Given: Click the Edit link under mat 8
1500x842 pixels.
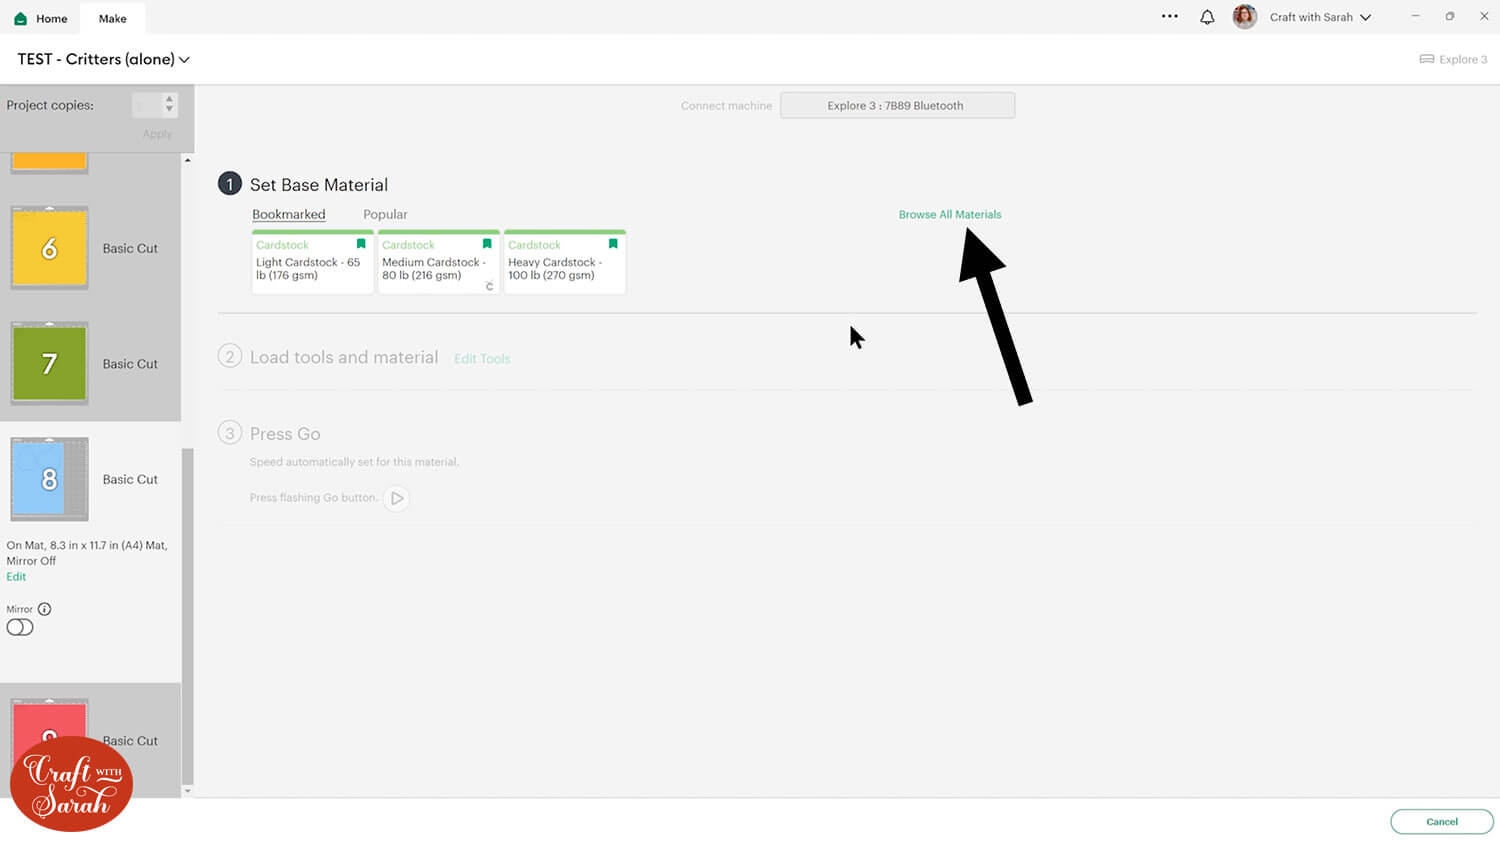Looking at the screenshot, I should 16,577.
